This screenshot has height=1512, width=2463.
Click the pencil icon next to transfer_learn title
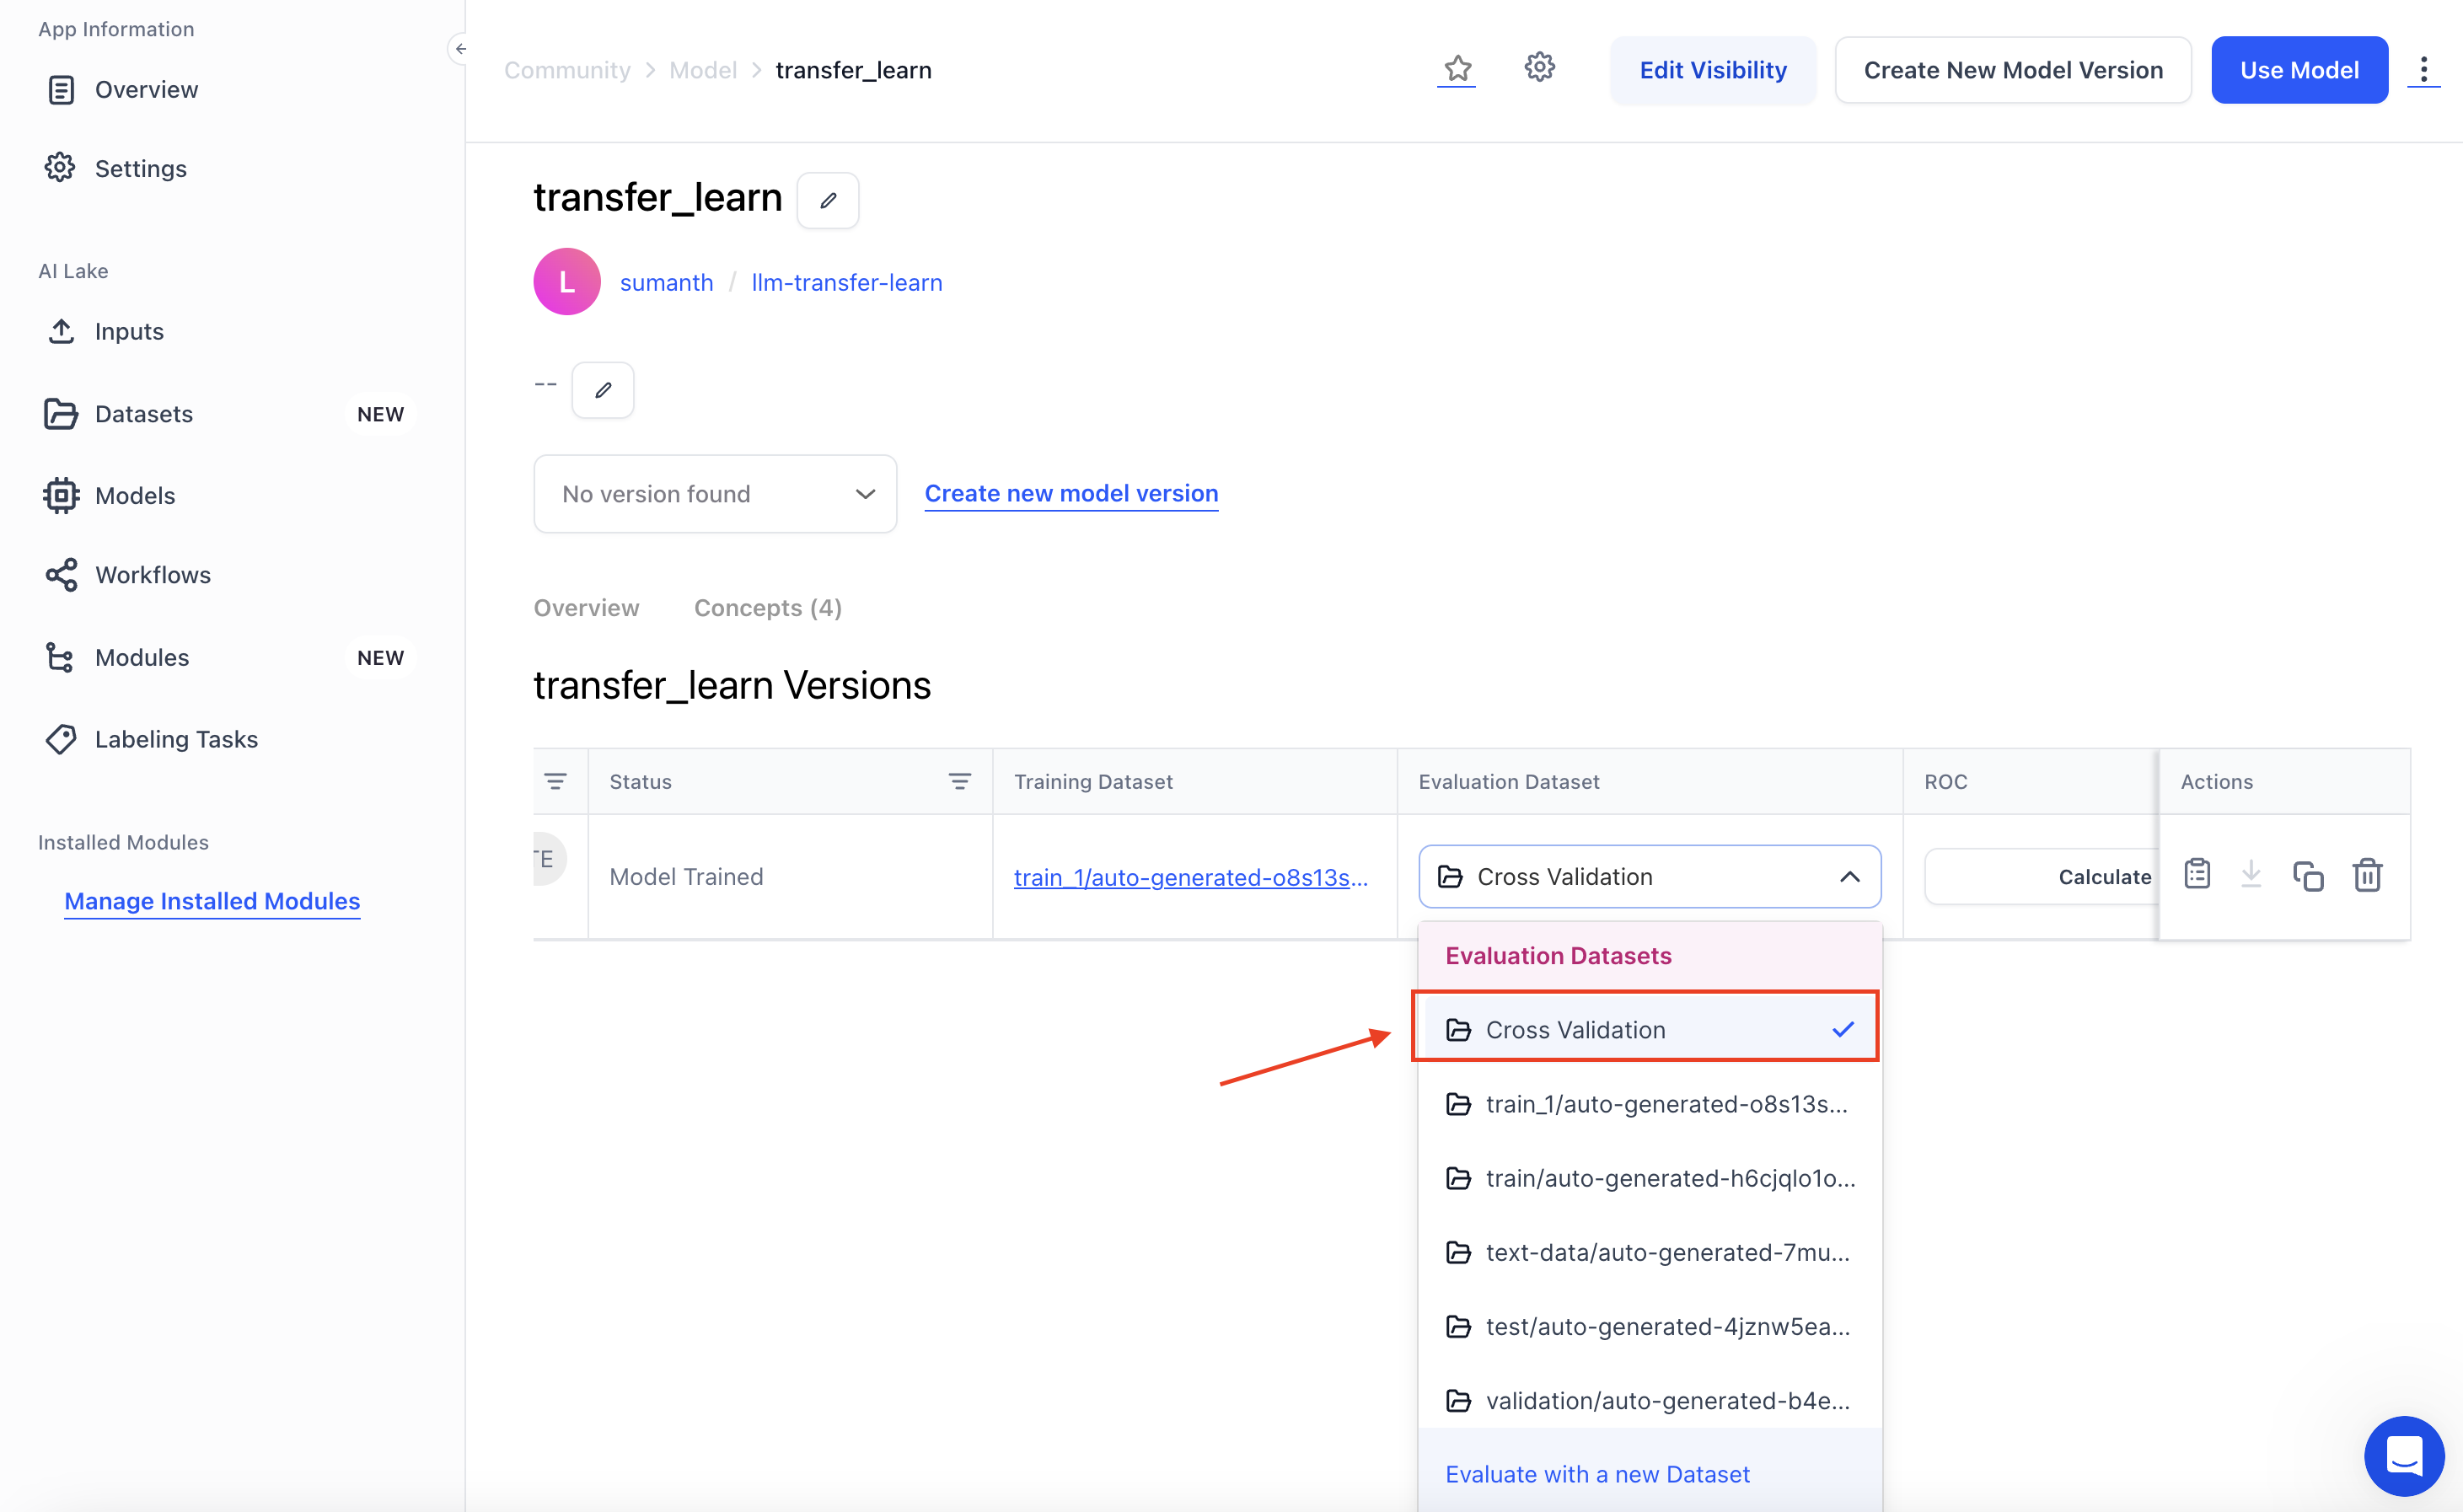pyautogui.click(x=828, y=200)
